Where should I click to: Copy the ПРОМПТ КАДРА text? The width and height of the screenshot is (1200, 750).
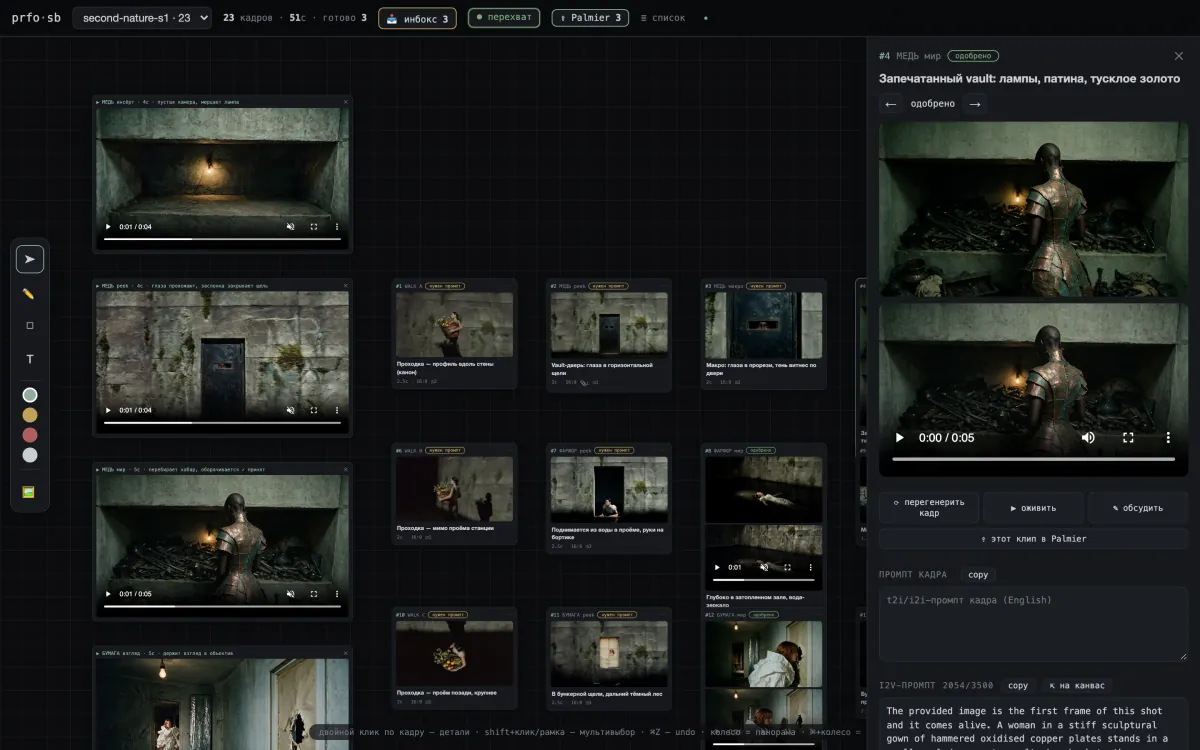pyautogui.click(x=978, y=575)
